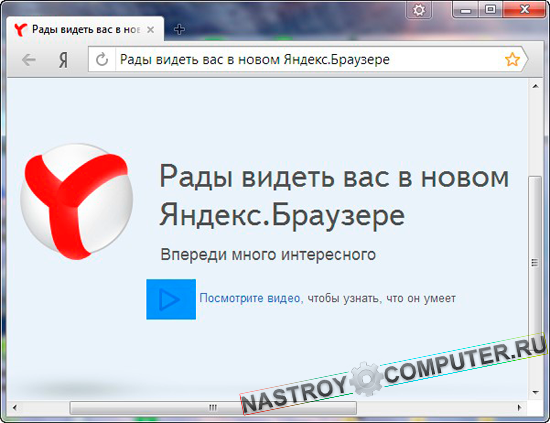The width and height of the screenshot is (550, 423).
Task: Click the heading 'Рады видеть вас в новом'
Action: (x=334, y=177)
